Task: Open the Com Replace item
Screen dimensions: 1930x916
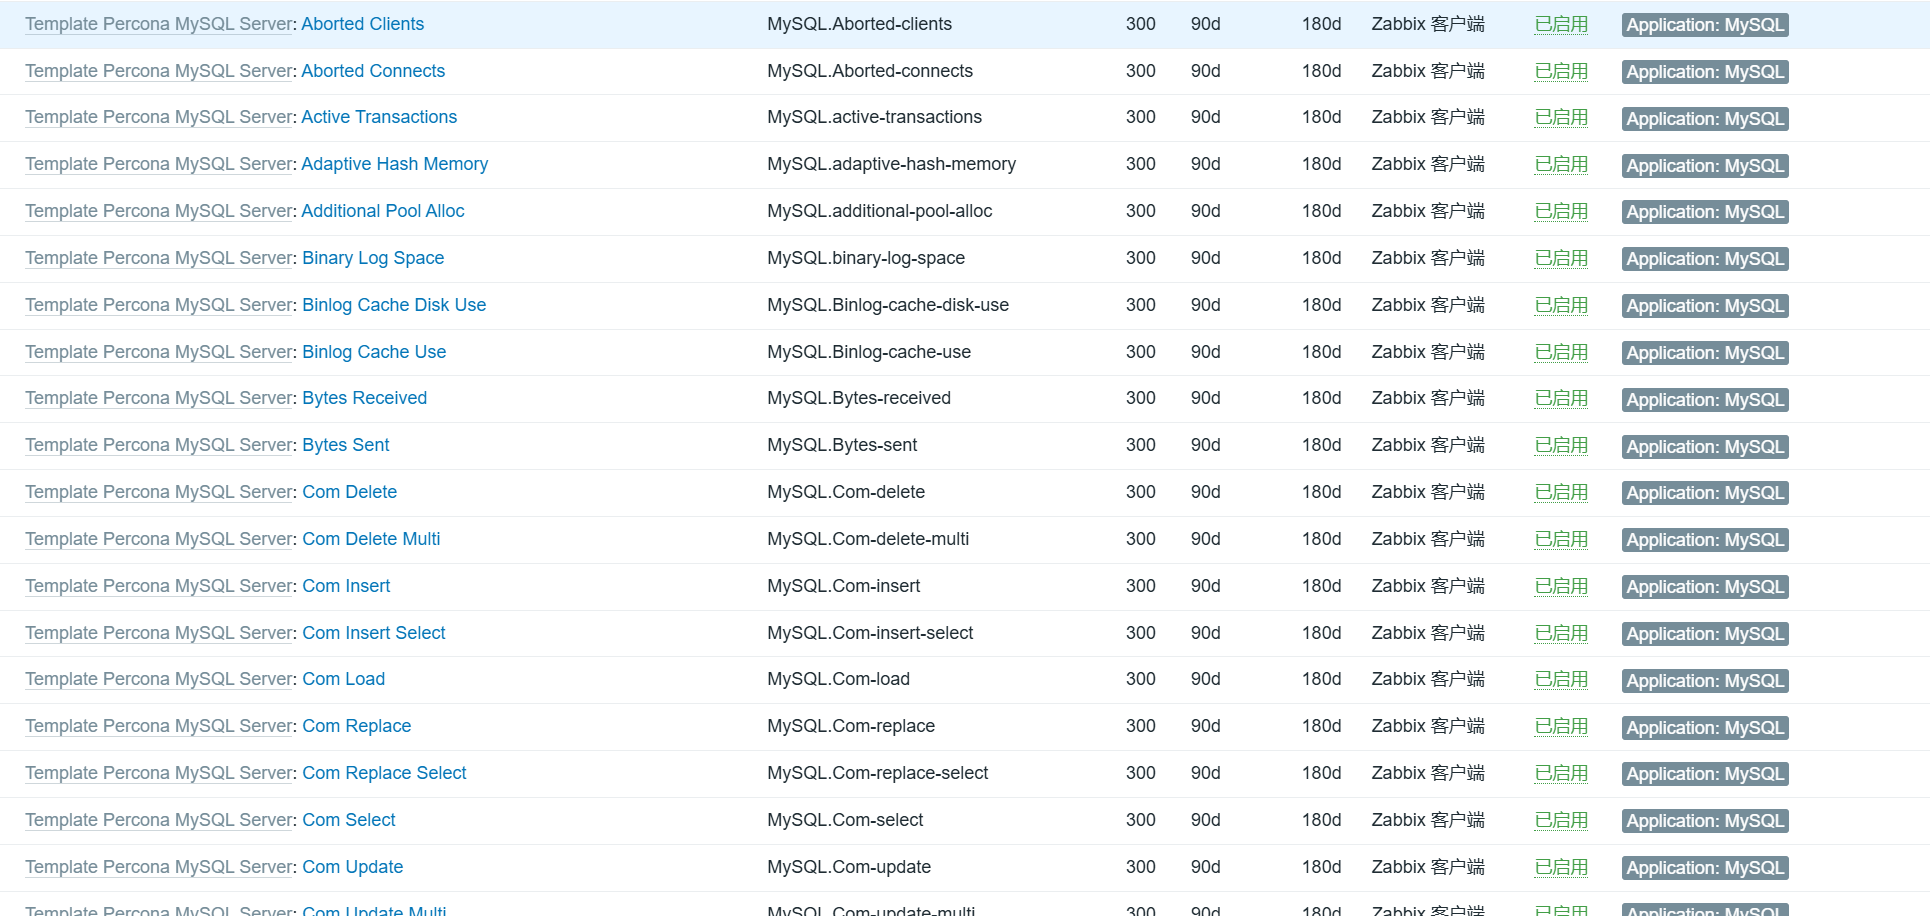Action: [x=357, y=726]
